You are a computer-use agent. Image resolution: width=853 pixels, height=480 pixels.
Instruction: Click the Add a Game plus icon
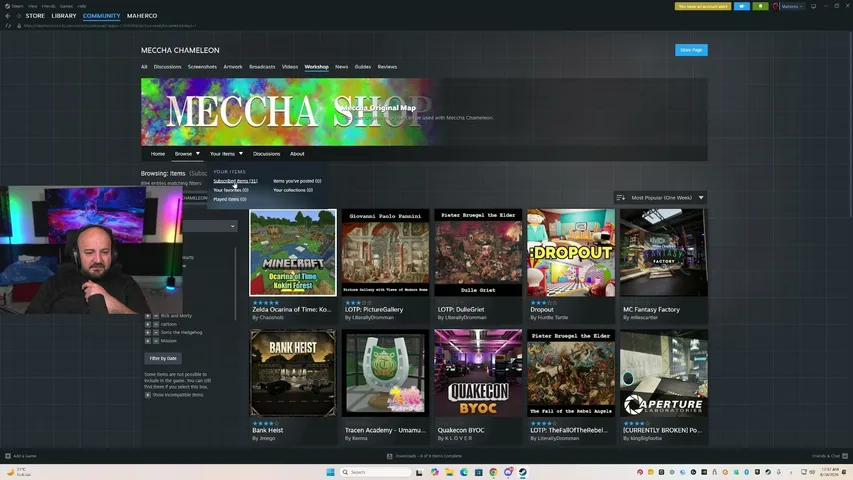(x=8, y=456)
